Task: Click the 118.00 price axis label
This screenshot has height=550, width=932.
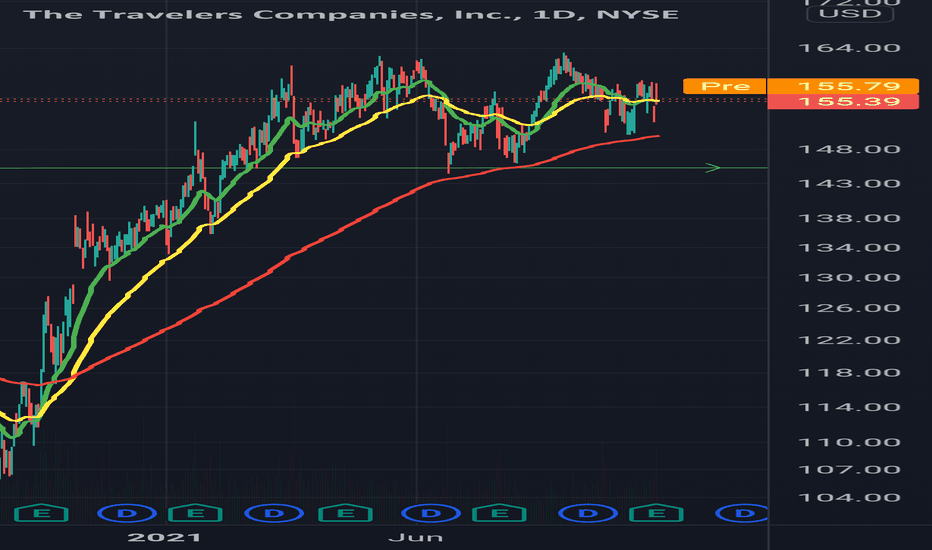Action: click(x=849, y=373)
